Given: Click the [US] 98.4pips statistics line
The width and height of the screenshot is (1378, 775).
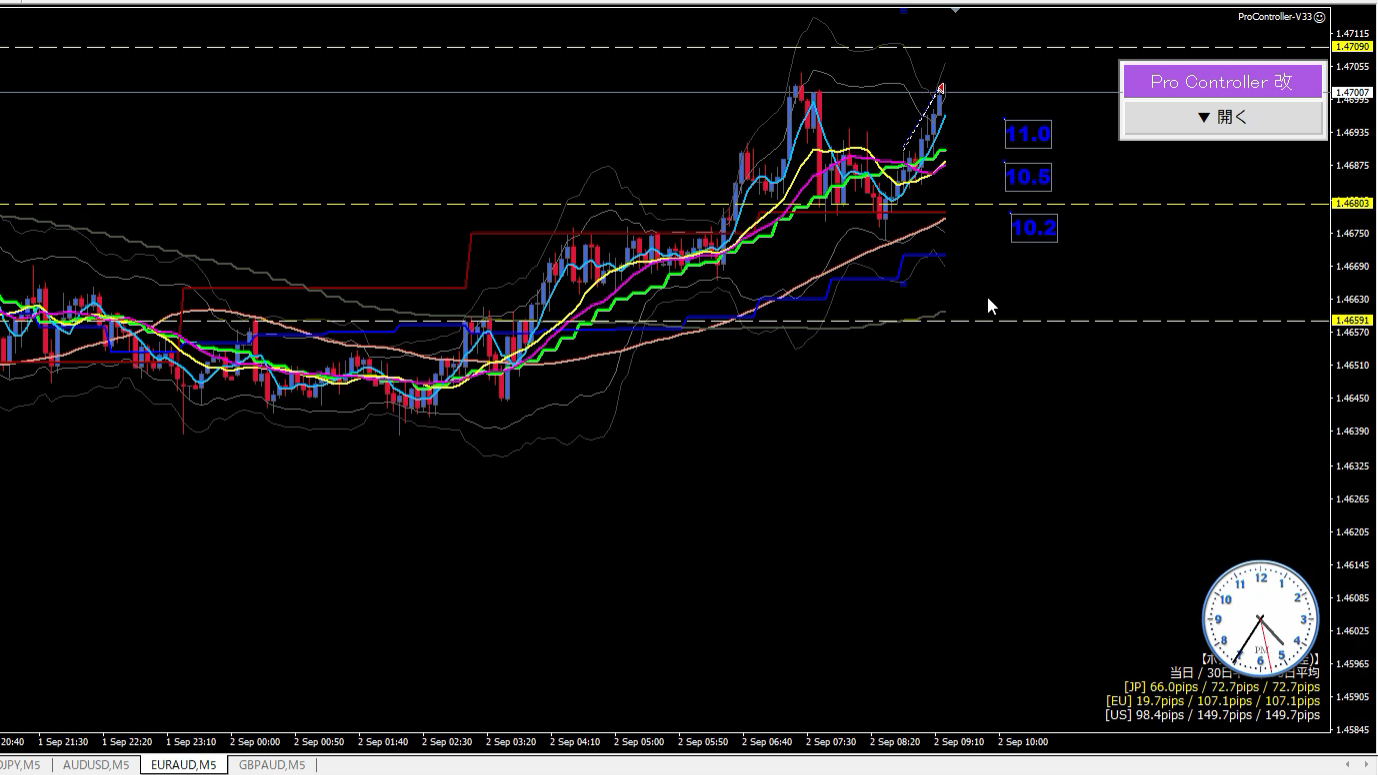Looking at the screenshot, I should (1212, 715).
